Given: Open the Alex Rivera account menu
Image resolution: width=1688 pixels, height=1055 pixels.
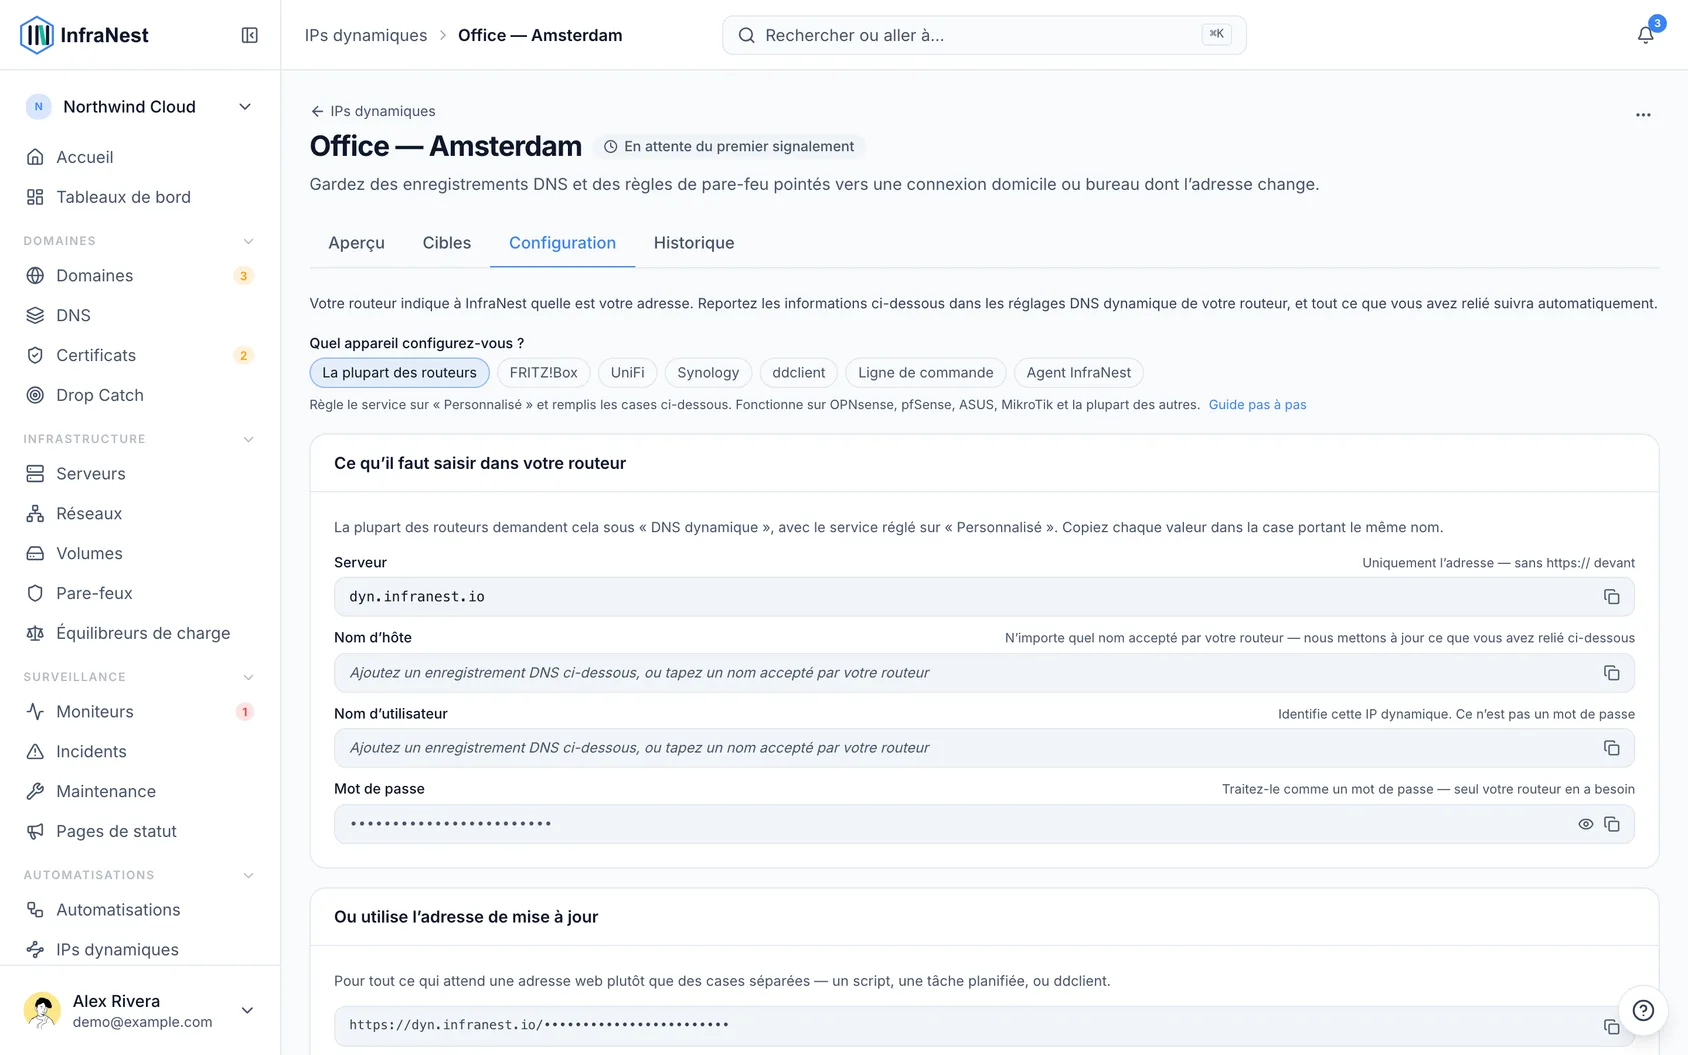Looking at the screenshot, I should [140, 1010].
